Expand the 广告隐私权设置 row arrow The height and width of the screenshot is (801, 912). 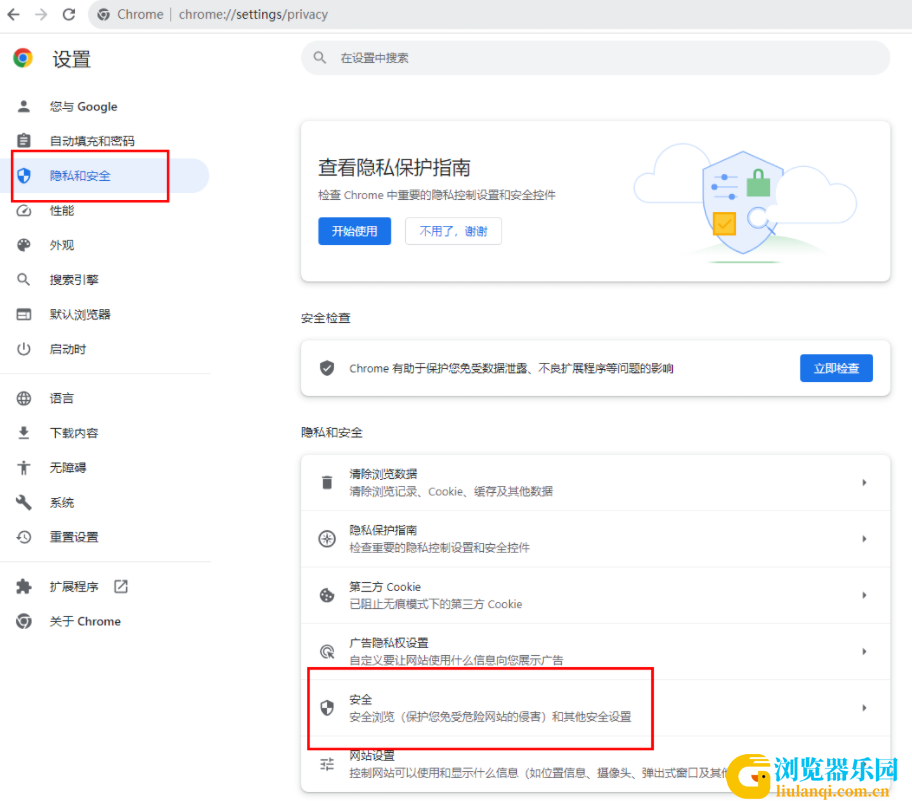pos(864,652)
